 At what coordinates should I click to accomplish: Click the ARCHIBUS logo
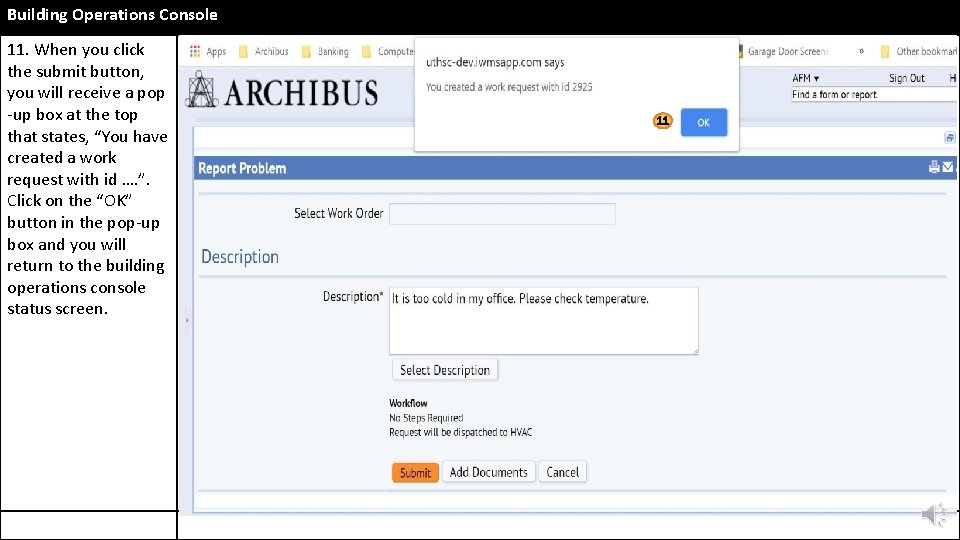(282, 91)
